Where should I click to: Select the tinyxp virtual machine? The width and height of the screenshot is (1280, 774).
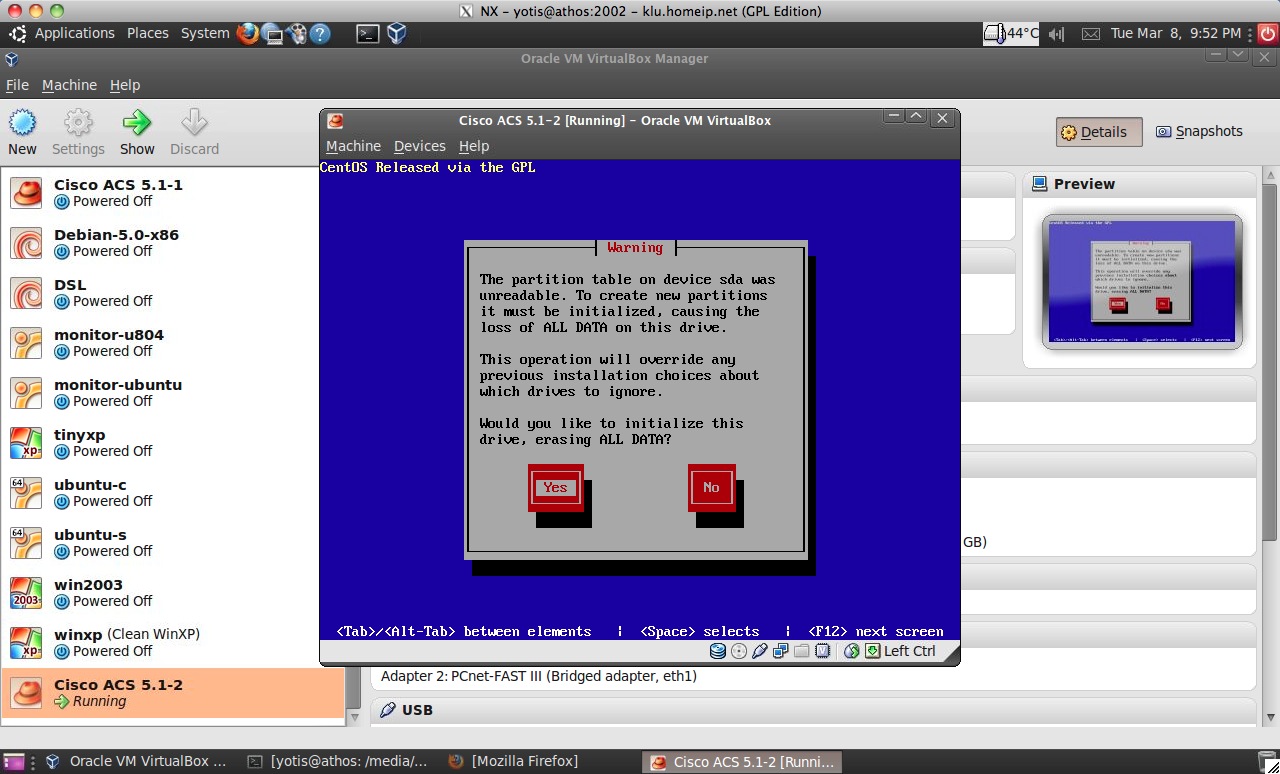pyautogui.click(x=173, y=443)
